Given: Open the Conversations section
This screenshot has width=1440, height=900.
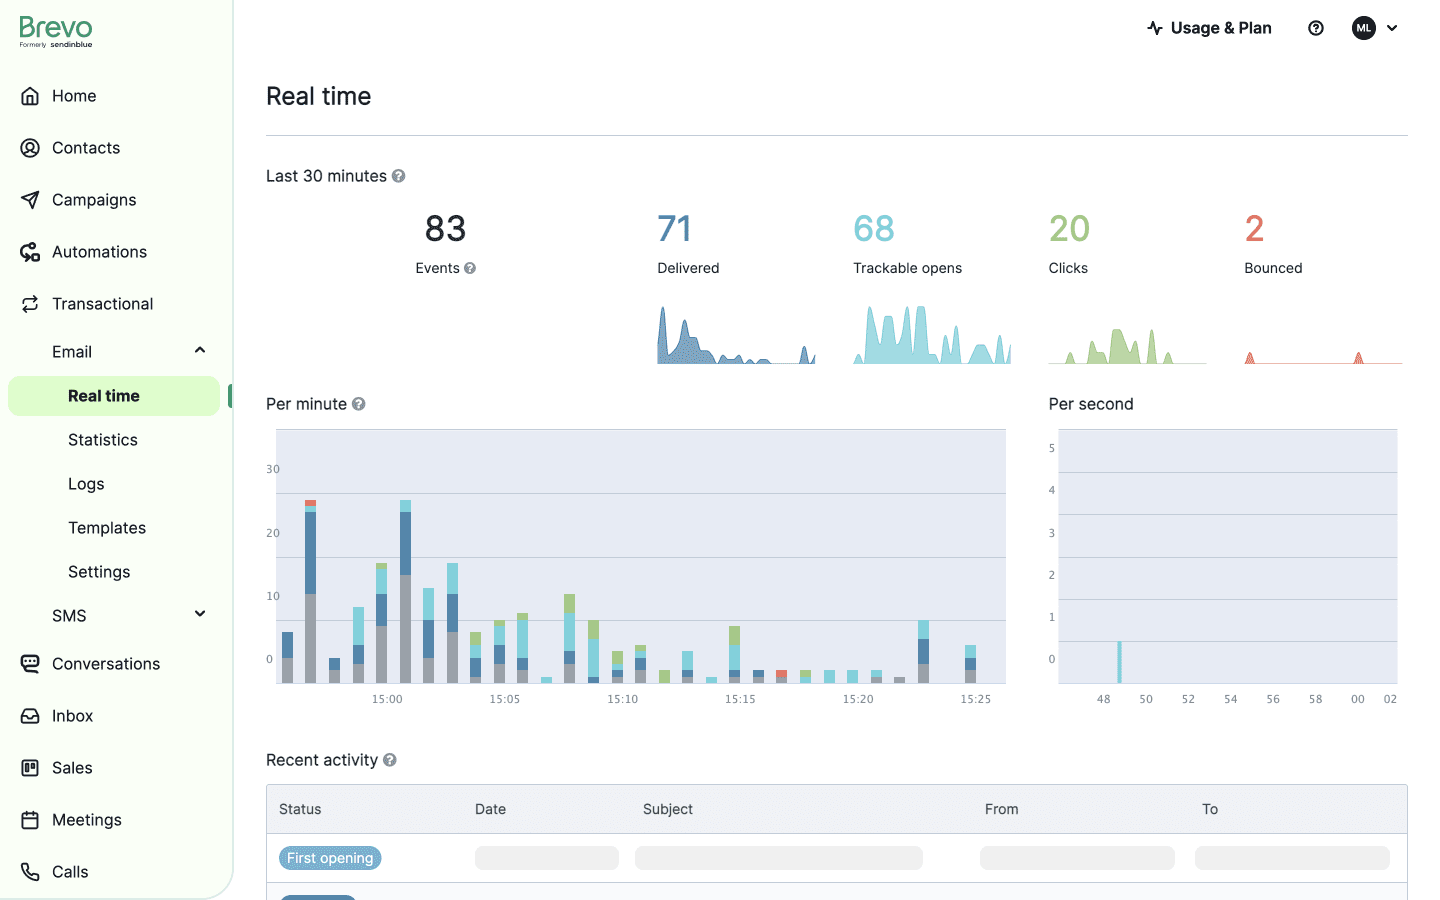Looking at the screenshot, I should coord(29,663).
